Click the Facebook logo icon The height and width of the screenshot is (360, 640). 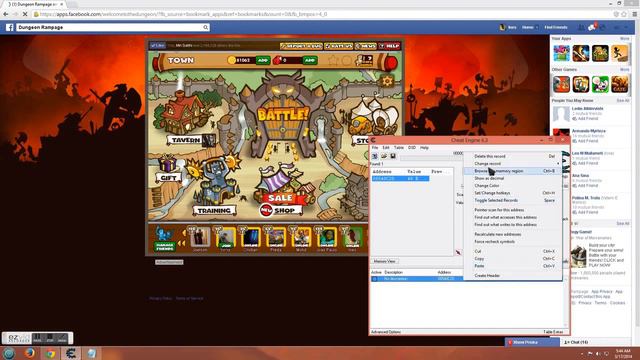[9, 27]
